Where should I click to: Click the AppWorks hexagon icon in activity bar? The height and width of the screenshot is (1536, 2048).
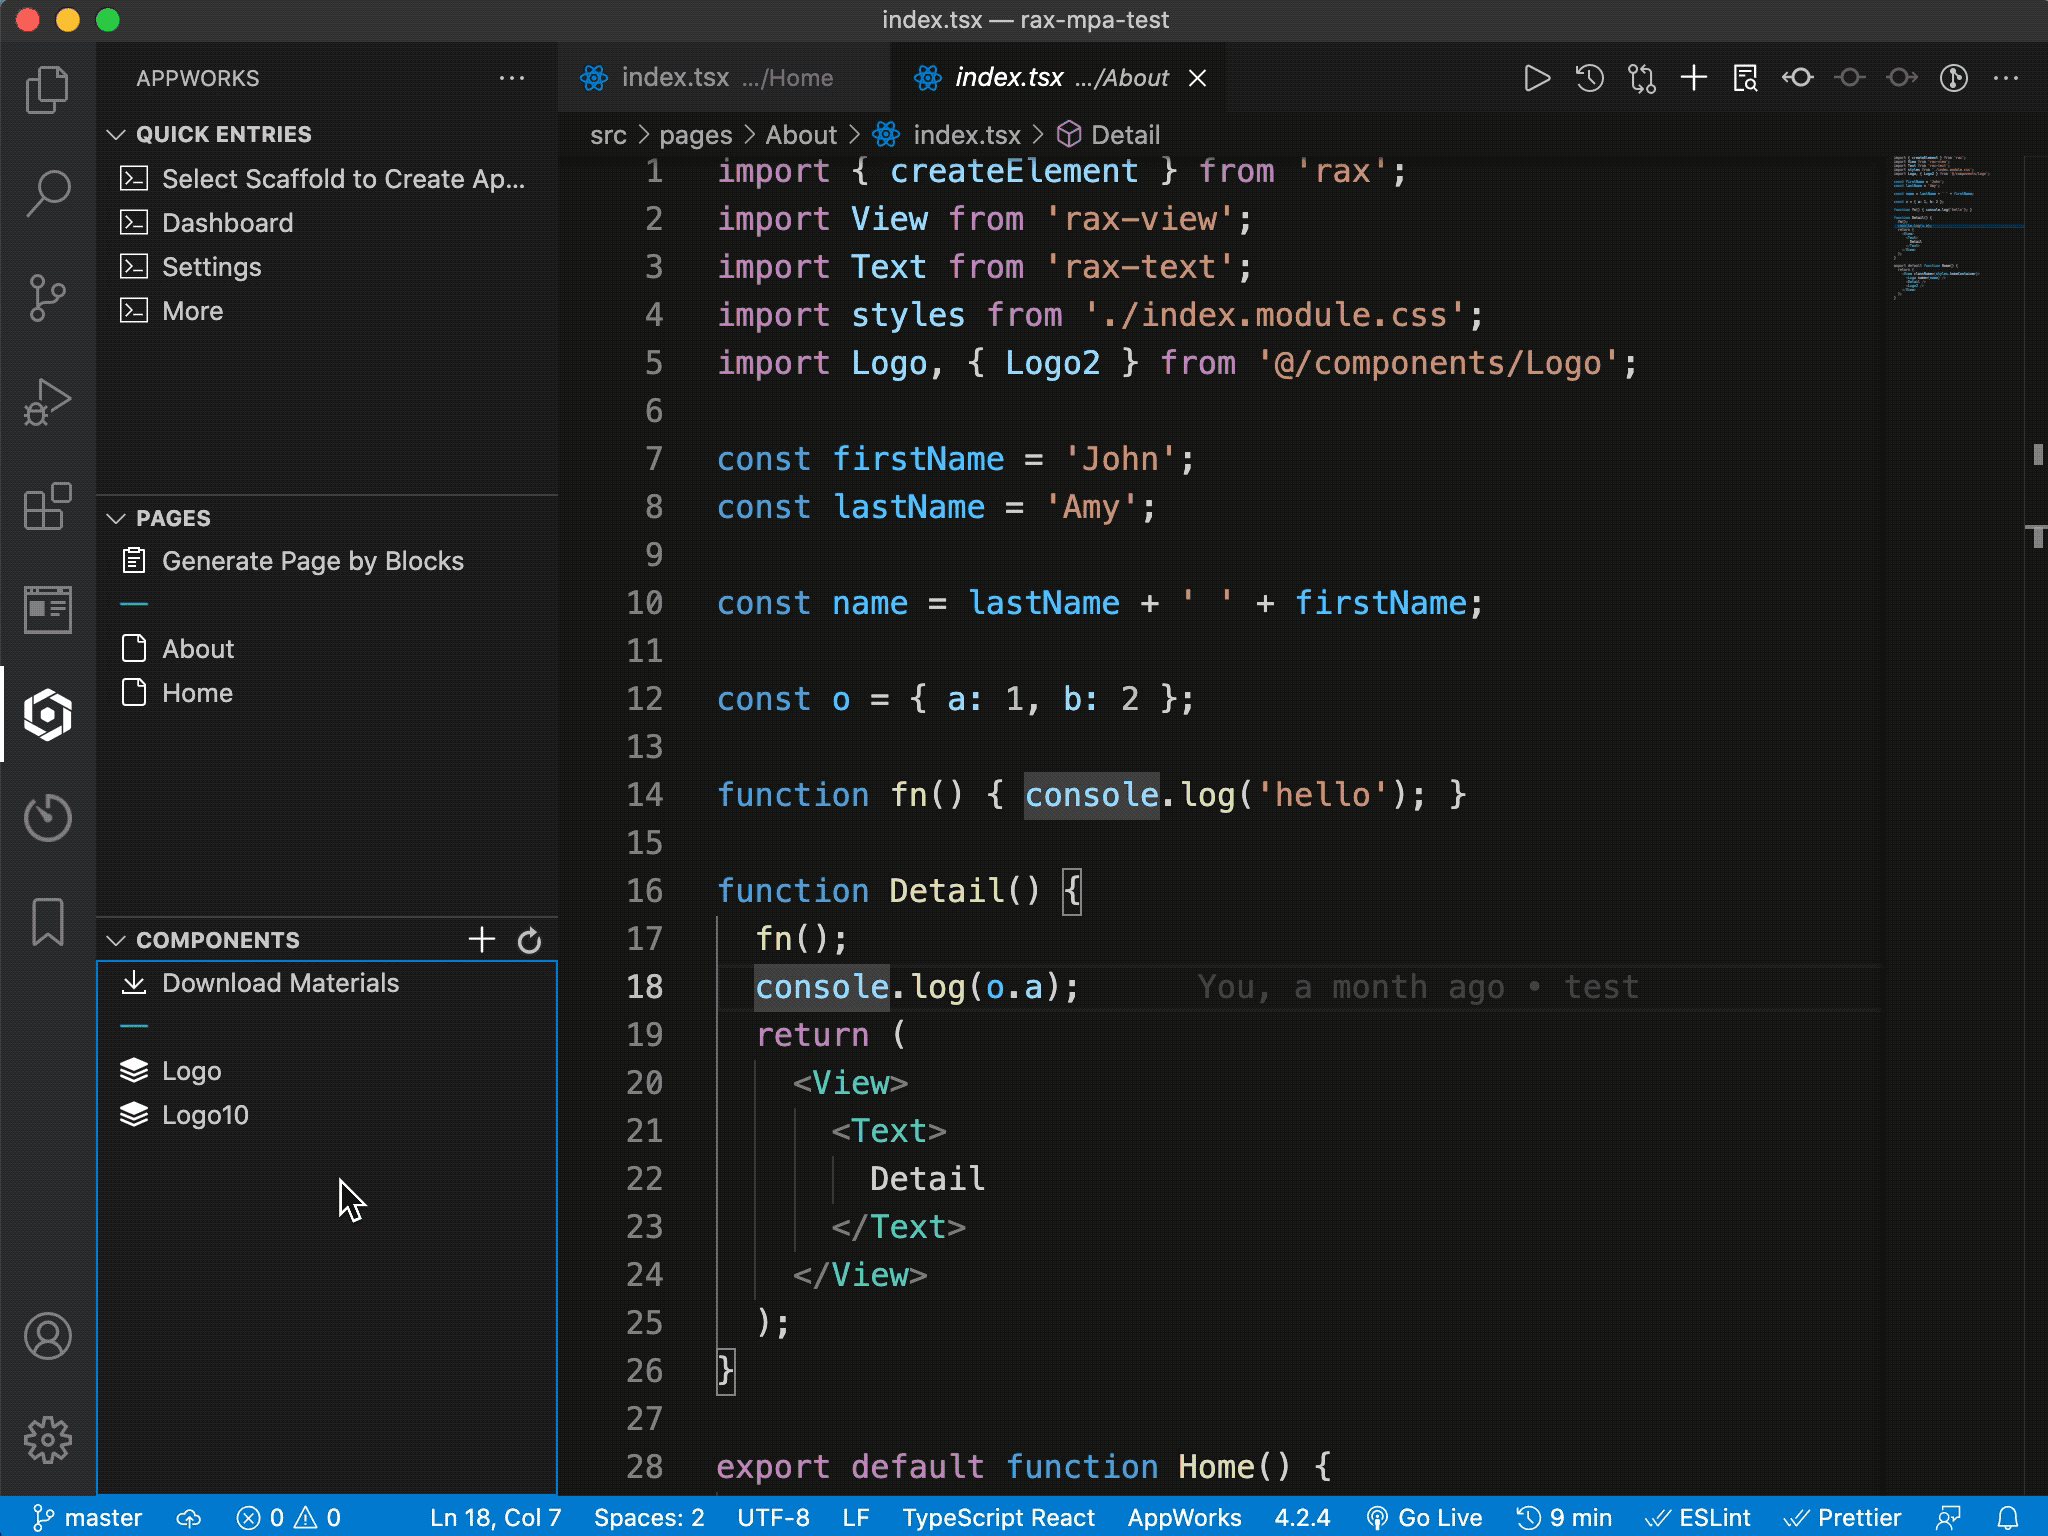pyautogui.click(x=47, y=714)
